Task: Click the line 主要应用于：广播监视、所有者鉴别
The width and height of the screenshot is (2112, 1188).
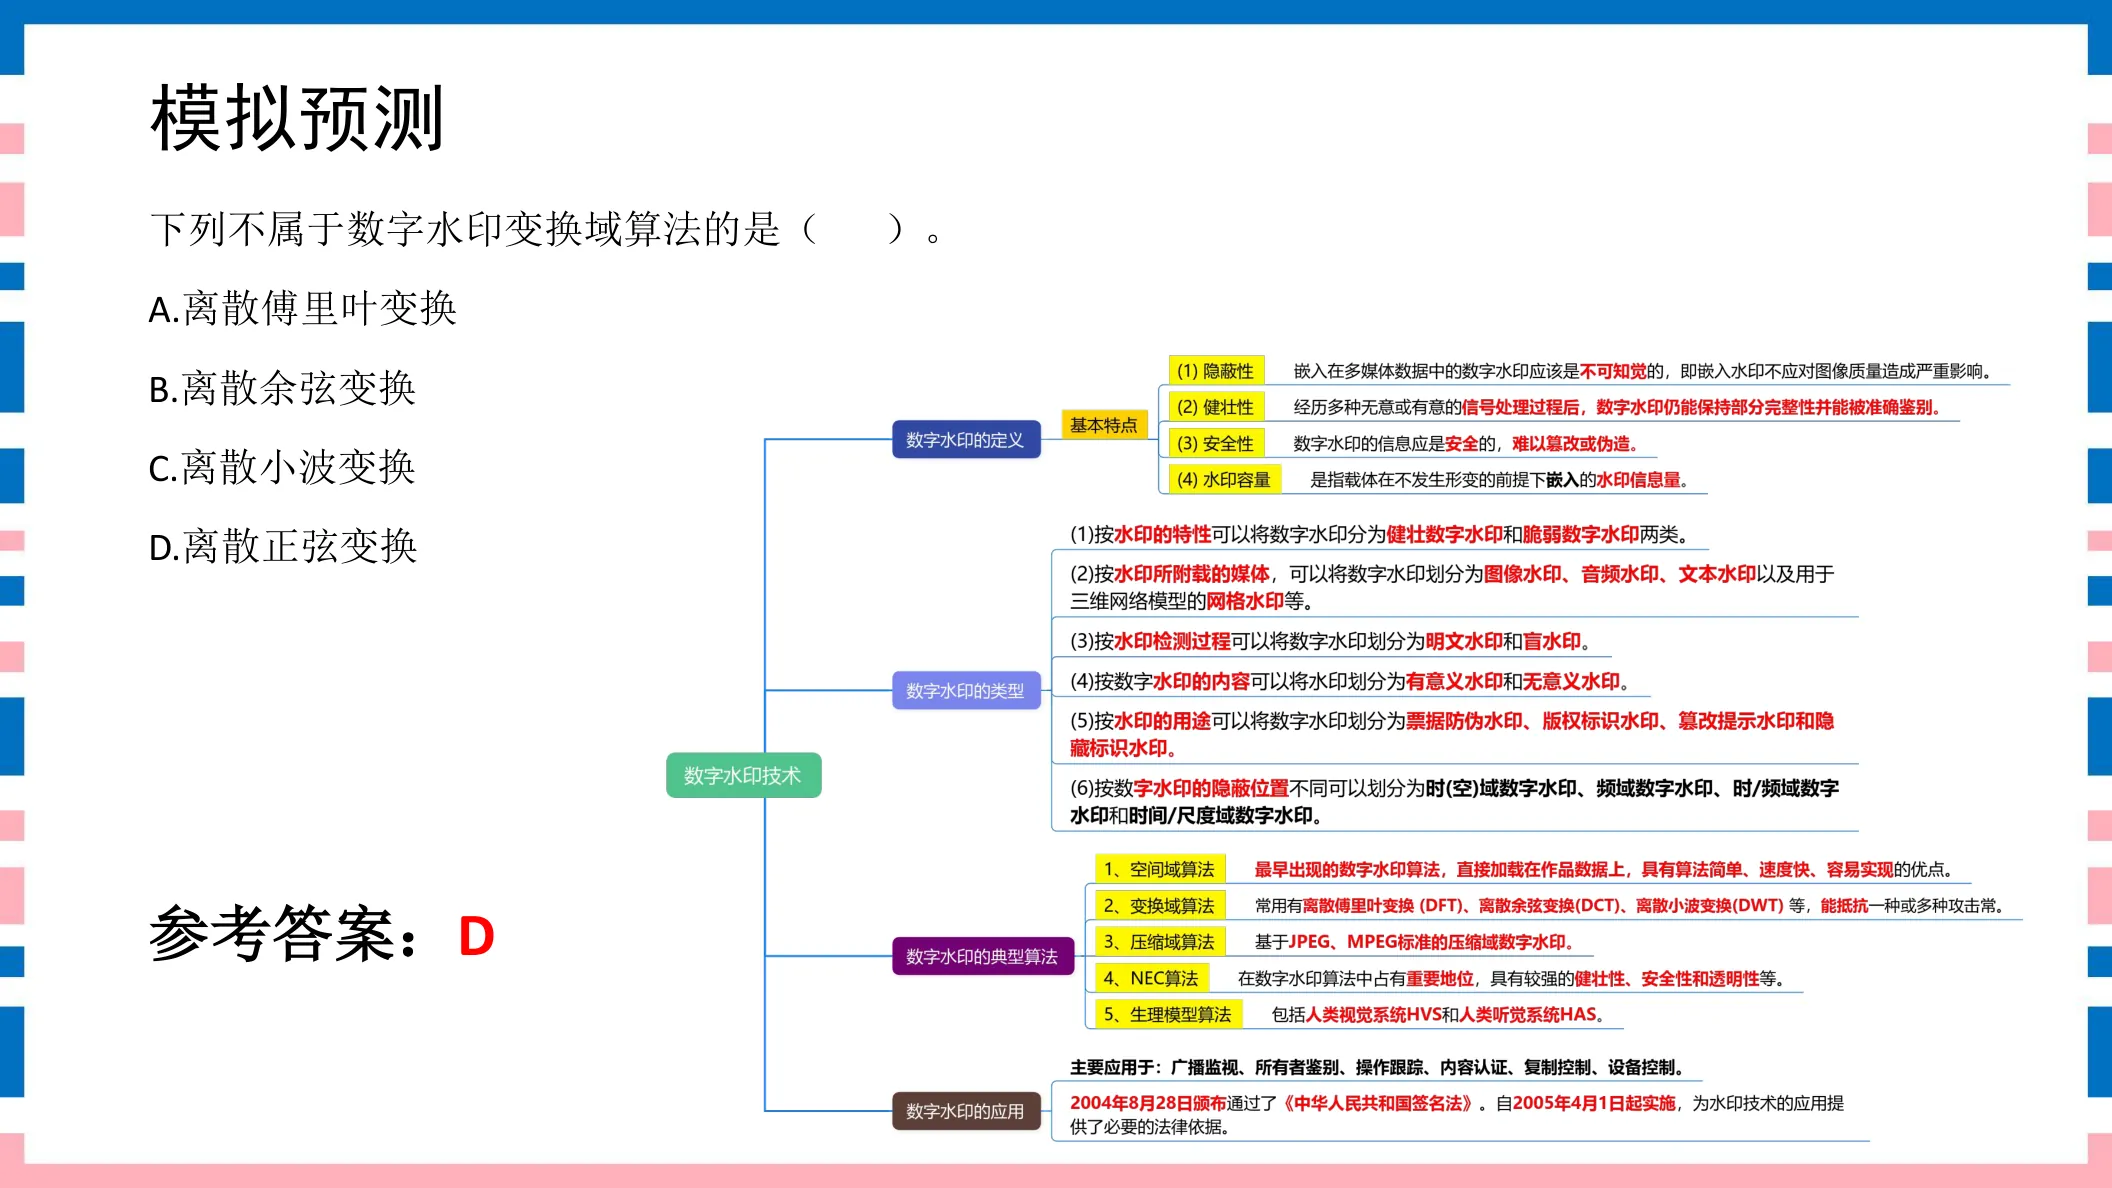Action: [1378, 1067]
